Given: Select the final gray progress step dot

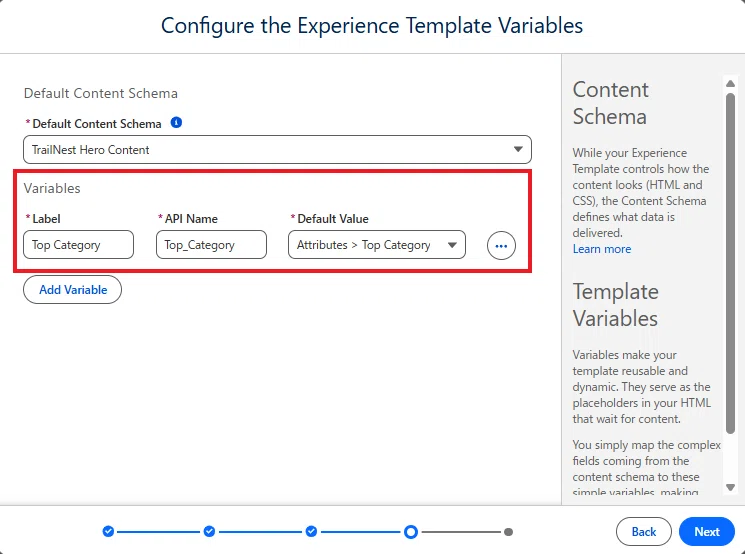Looking at the screenshot, I should tap(508, 532).
